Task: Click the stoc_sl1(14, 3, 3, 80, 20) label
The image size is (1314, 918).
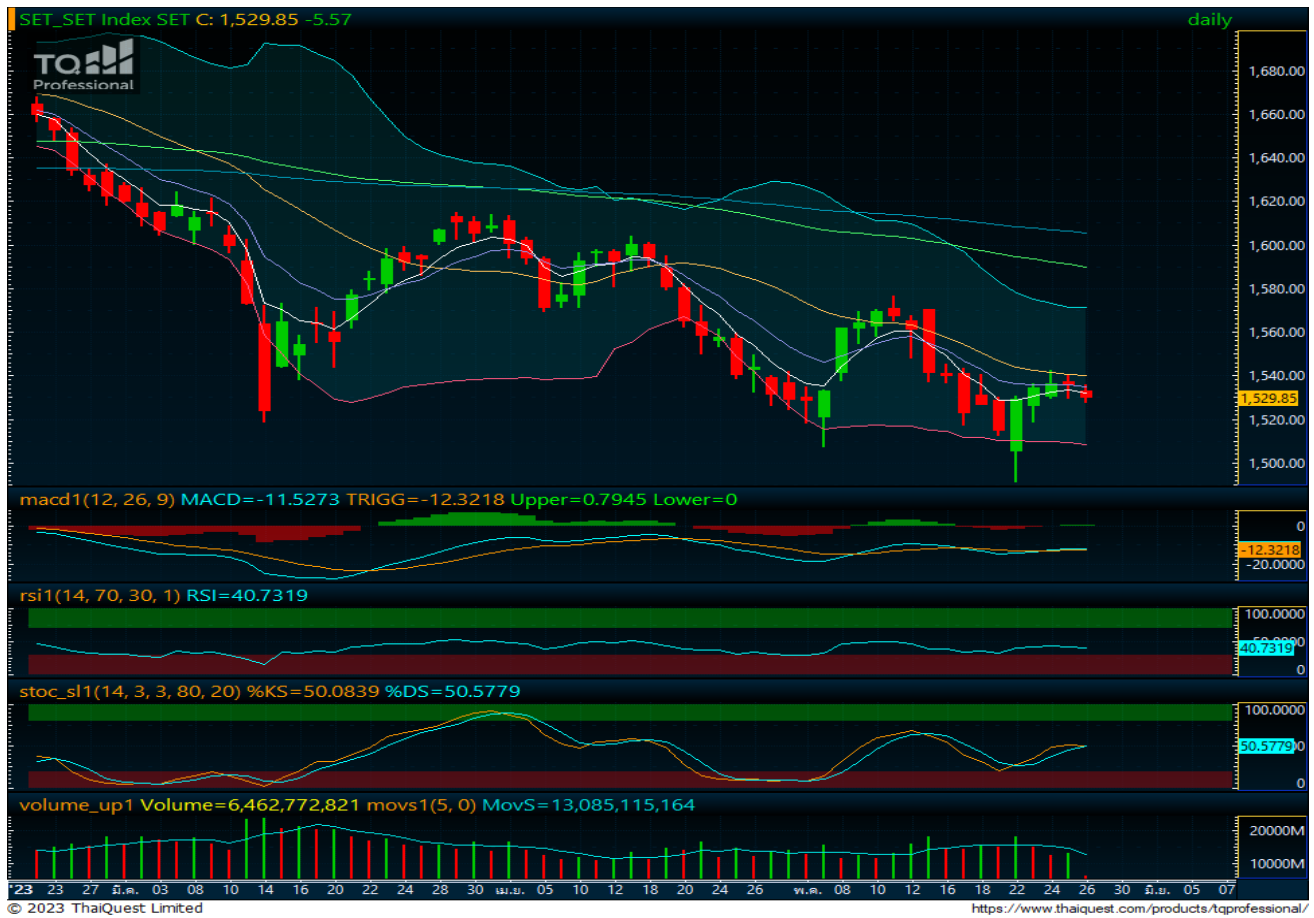Action: [x=131, y=691]
